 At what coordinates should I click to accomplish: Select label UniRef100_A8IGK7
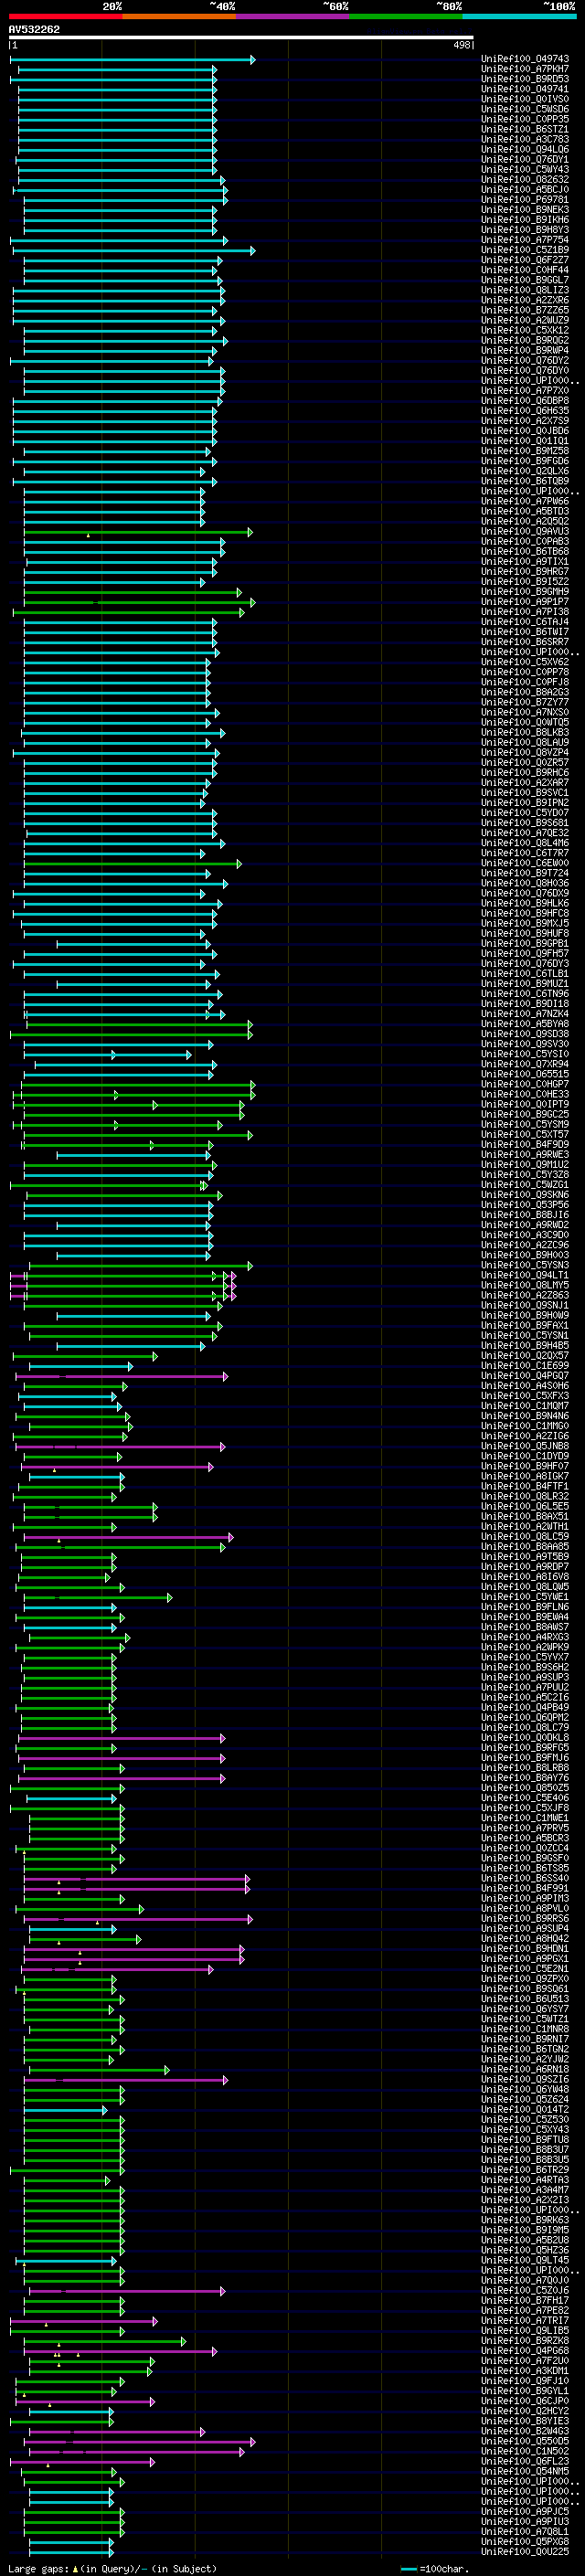[x=525, y=1476]
